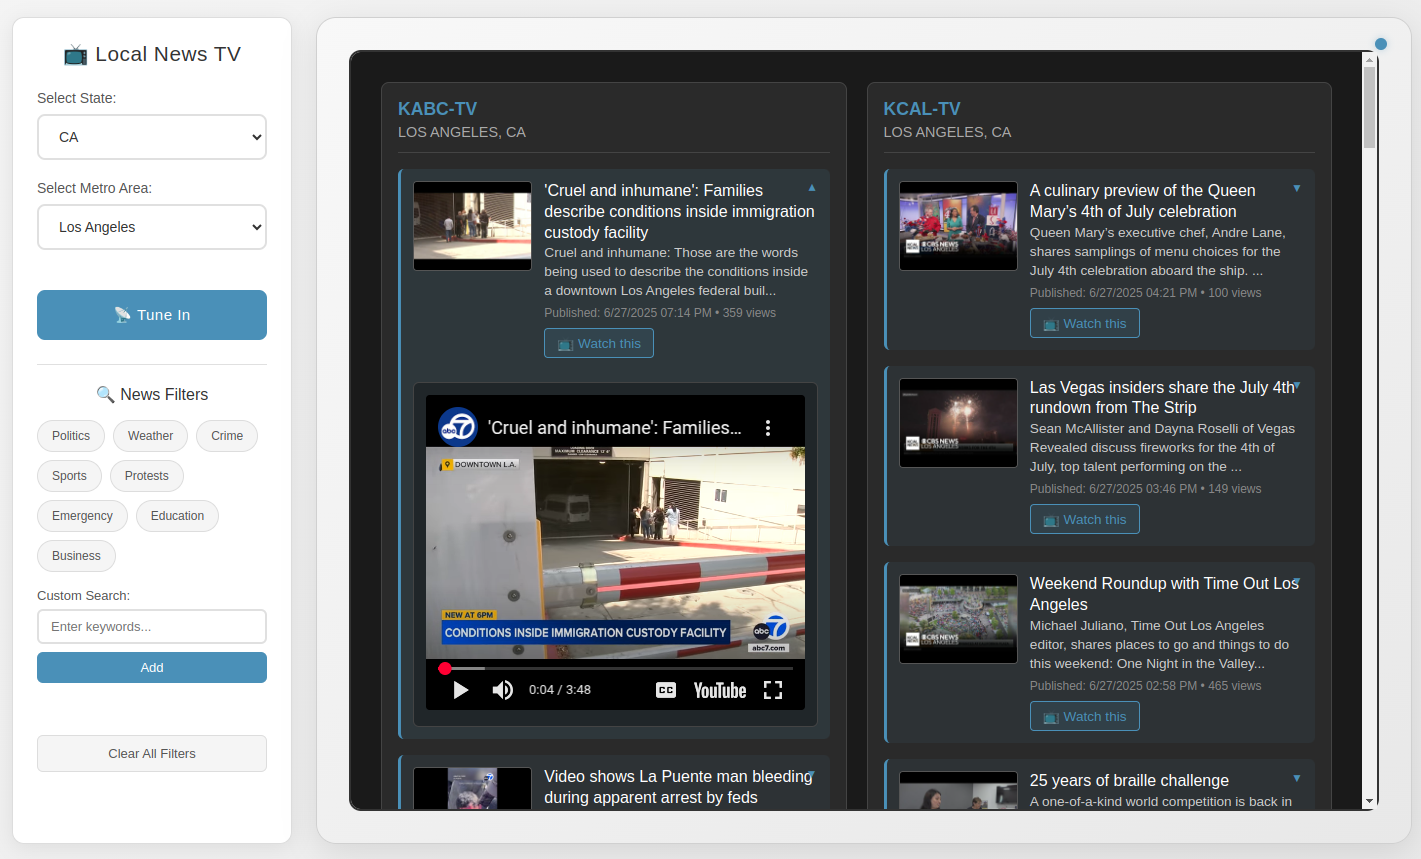This screenshot has width=1421, height=859.
Task: Click the video title 'Cruel and inhumane': Families…
Action: 615,428
